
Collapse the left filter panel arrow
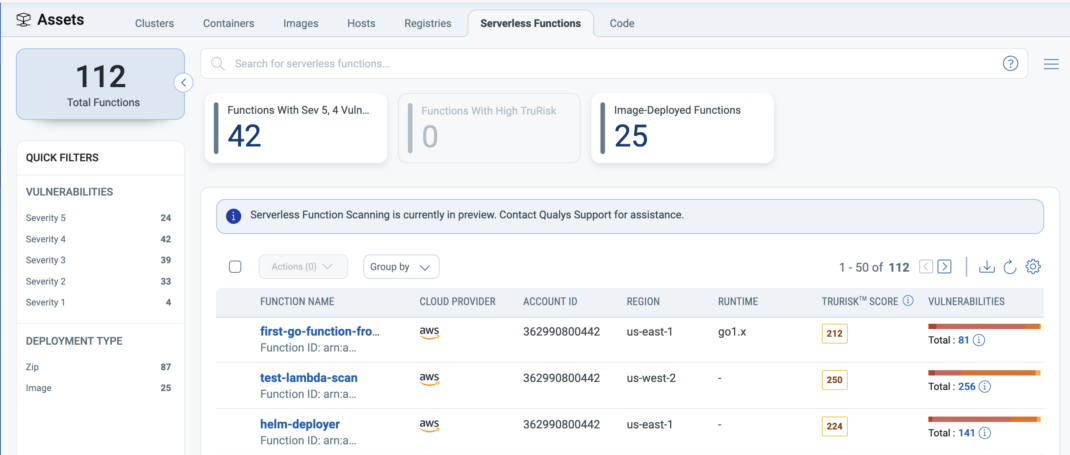pos(184,83)
